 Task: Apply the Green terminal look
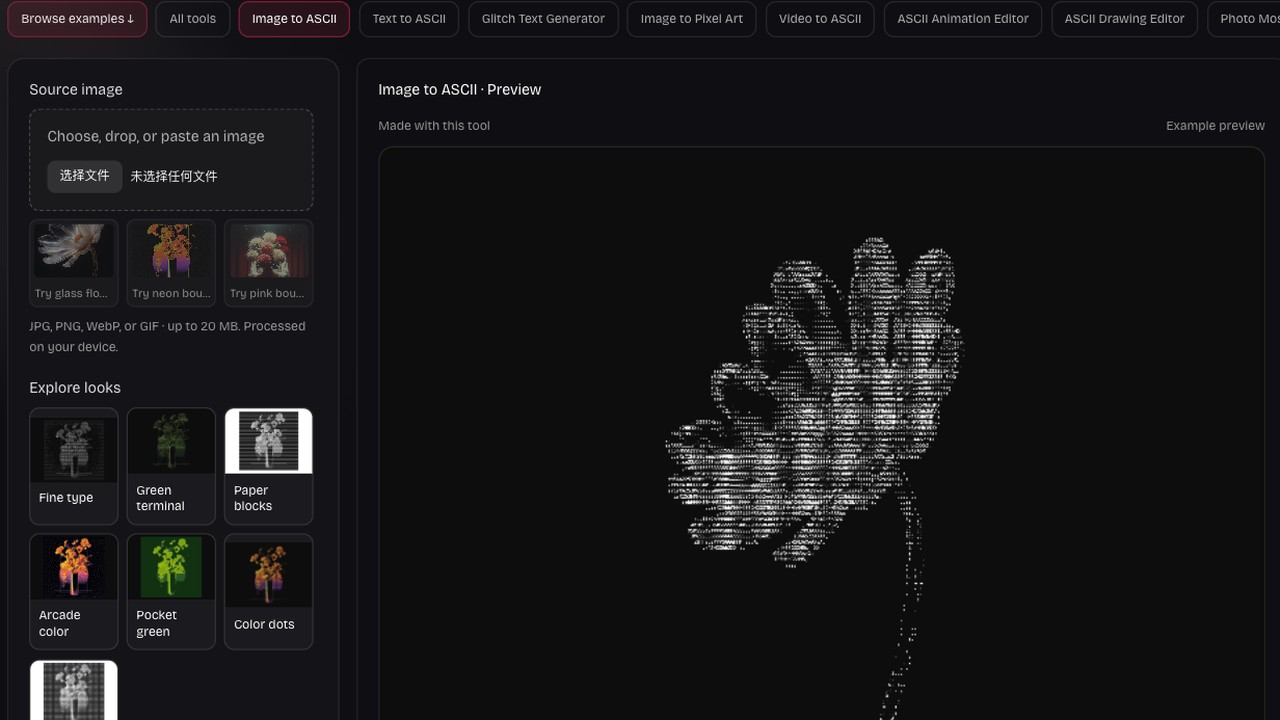(171, 466)
